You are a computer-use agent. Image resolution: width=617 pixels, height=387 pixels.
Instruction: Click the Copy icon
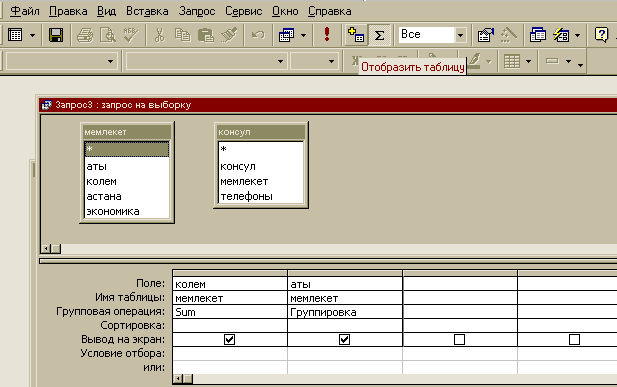[x=182, y=35]
